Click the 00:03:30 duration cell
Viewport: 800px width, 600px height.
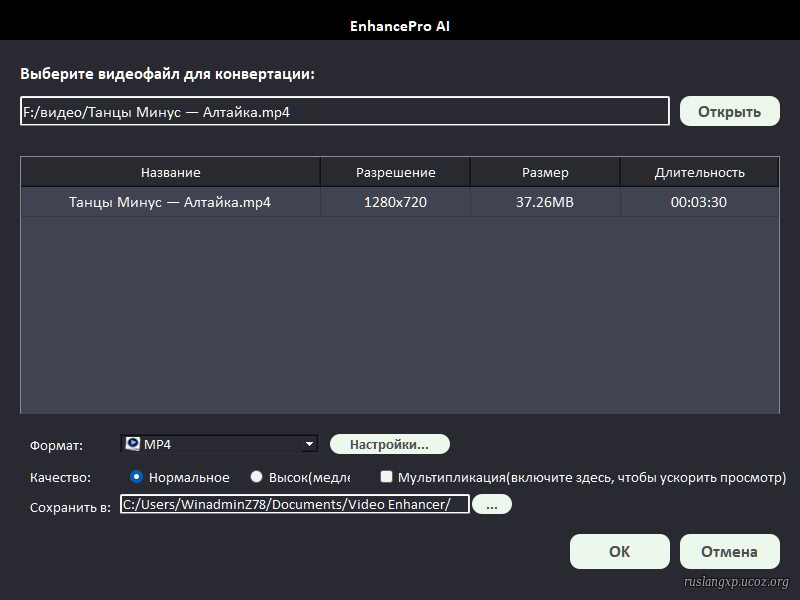[x=699, y=202]
